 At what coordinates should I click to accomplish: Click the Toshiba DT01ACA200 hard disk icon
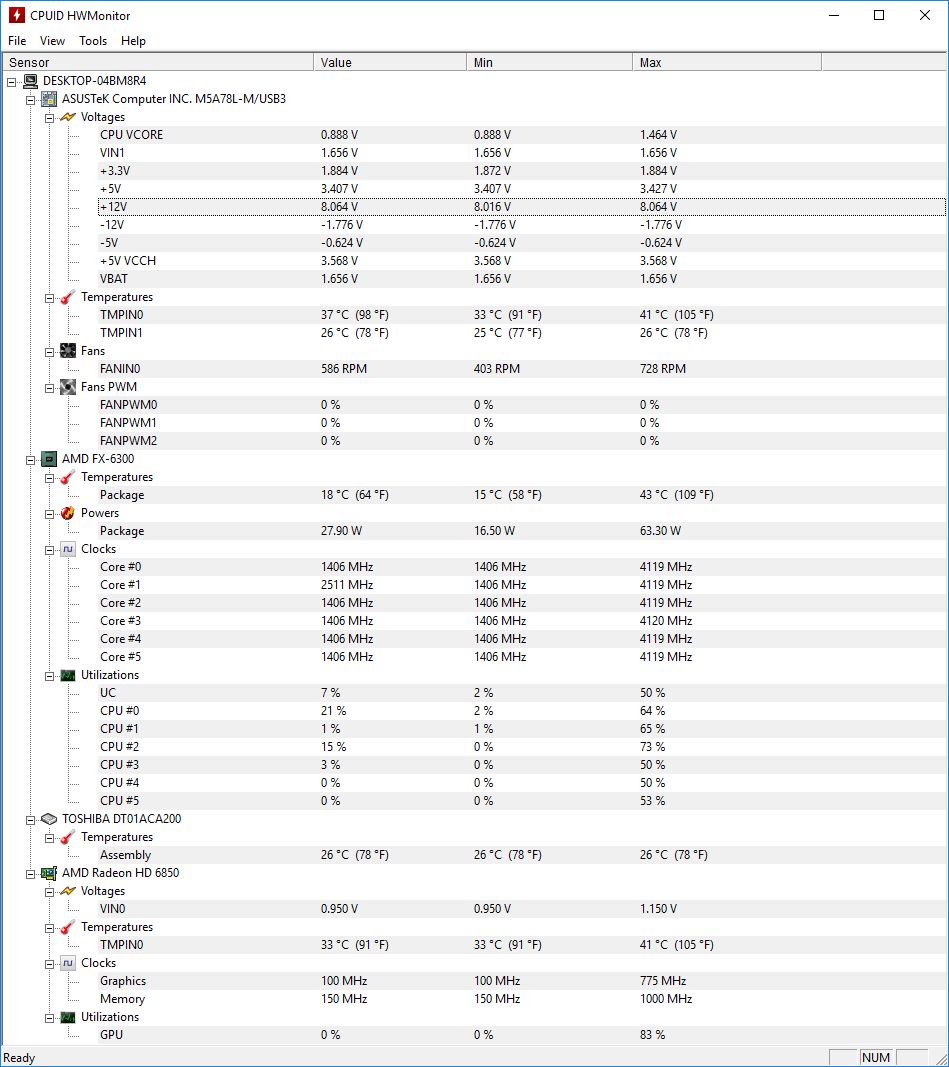pos(48,819)
